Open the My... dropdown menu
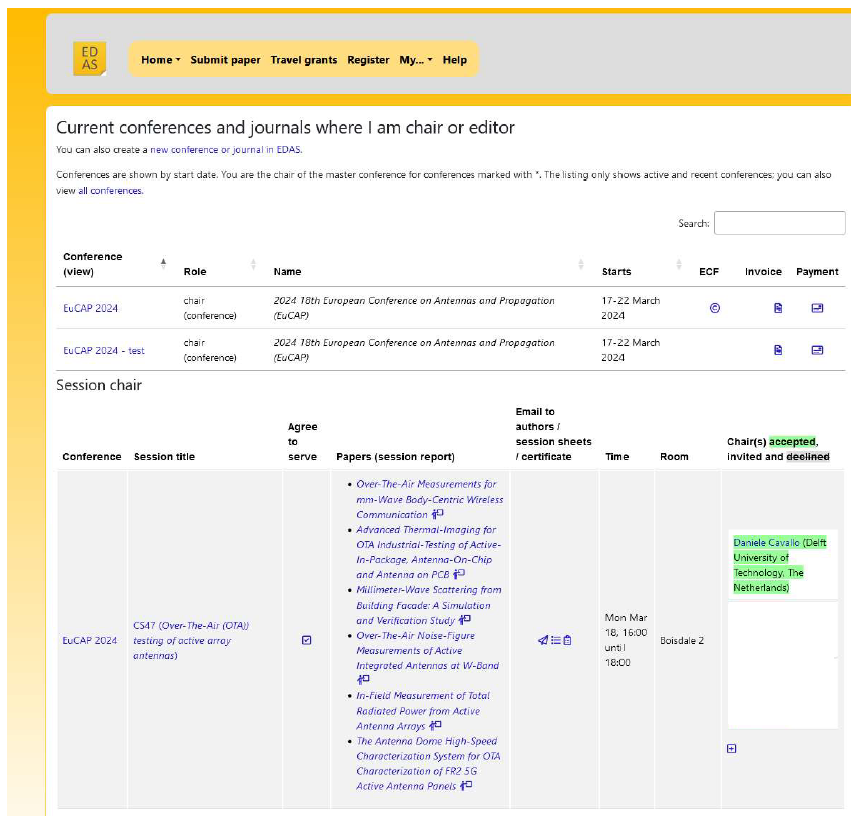The height and width of the screenshot is (825, 857). pos(415,60)
